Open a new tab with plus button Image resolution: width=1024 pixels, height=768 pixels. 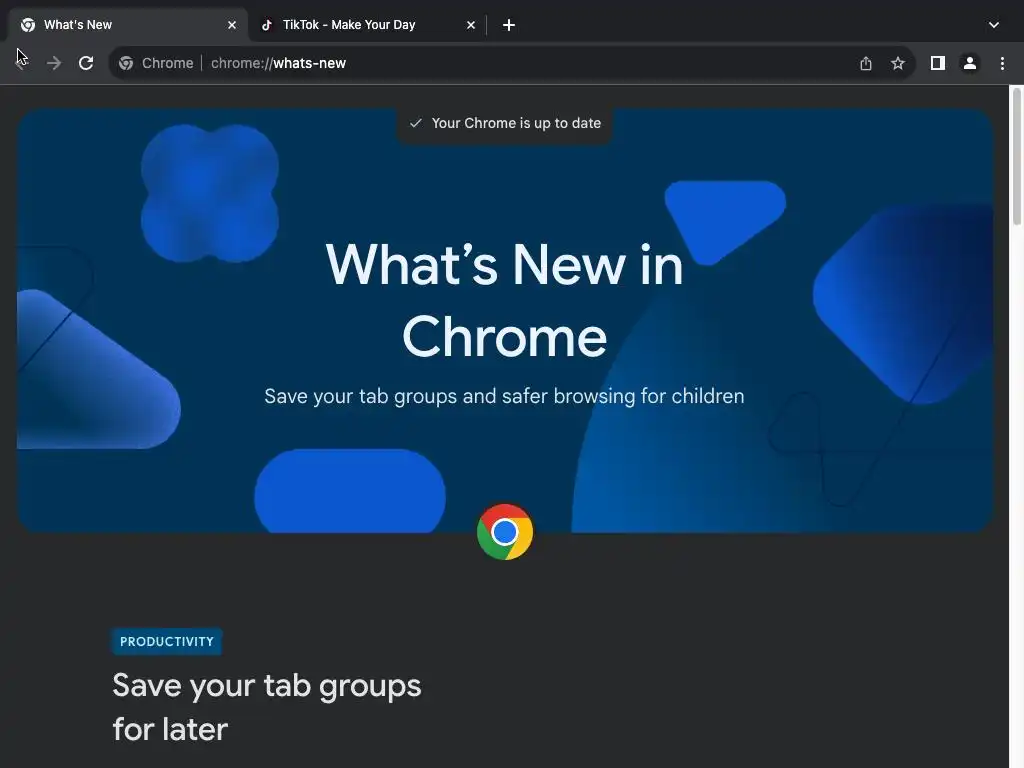[509, 25]
